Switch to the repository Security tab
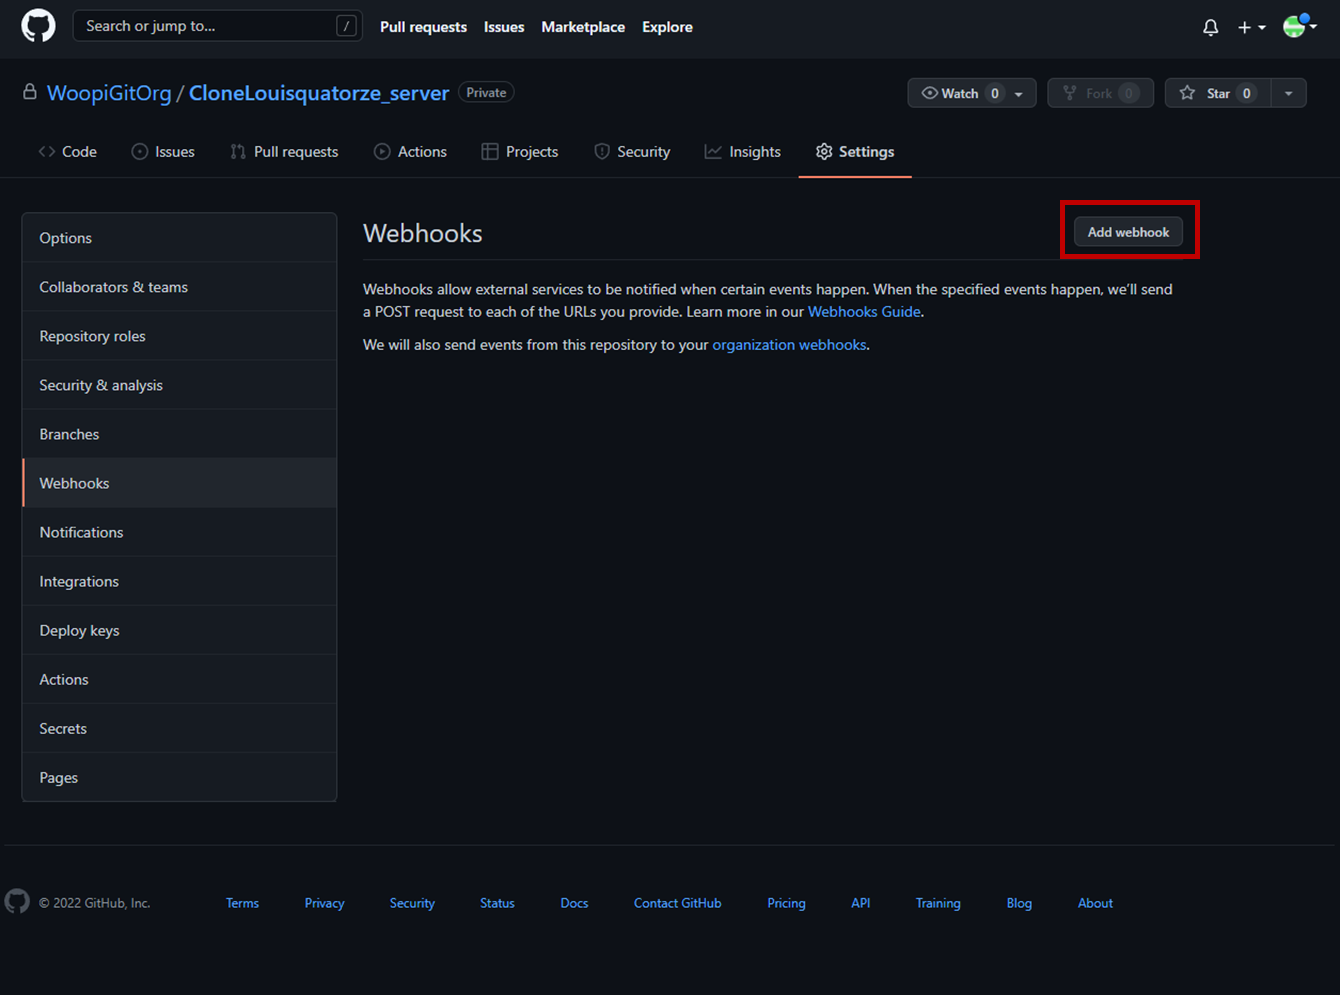The width and height of the screenshot is (1340, 995). click(x=632, y=152)
